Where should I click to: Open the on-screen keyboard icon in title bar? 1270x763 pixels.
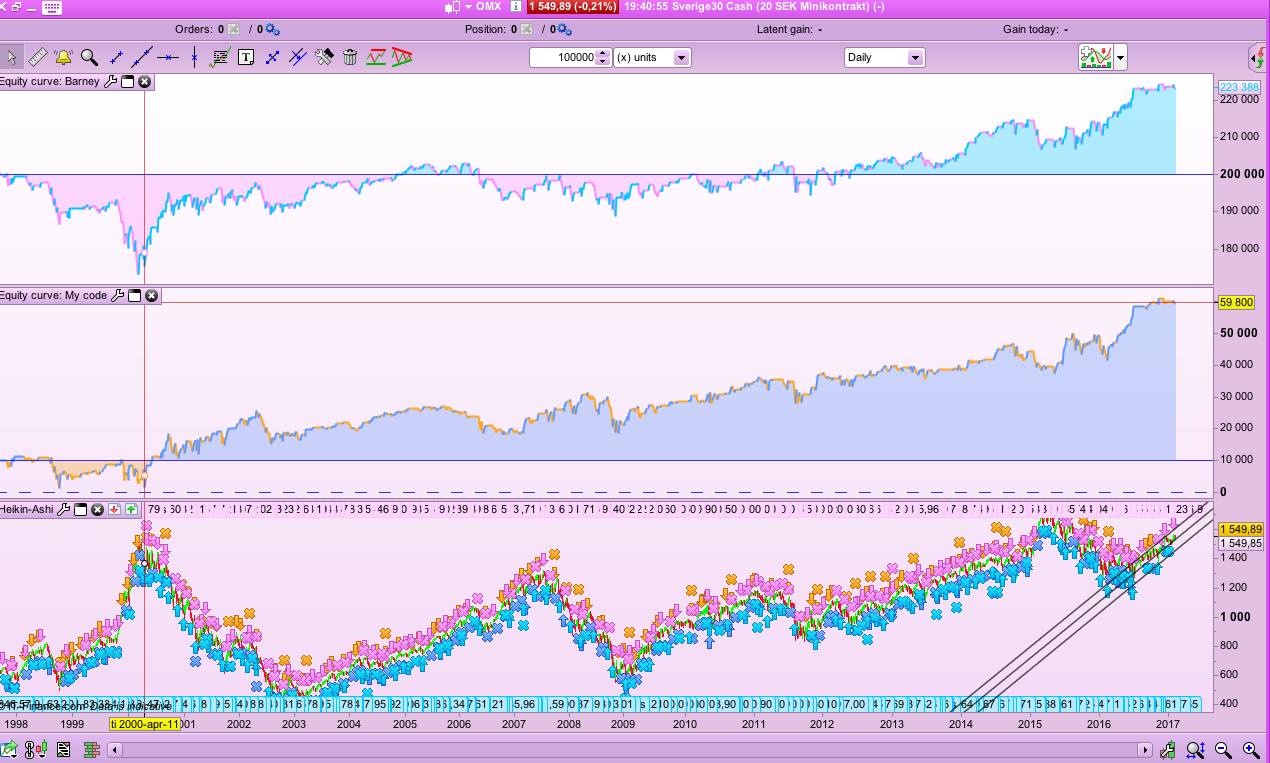tap(52, 7)
